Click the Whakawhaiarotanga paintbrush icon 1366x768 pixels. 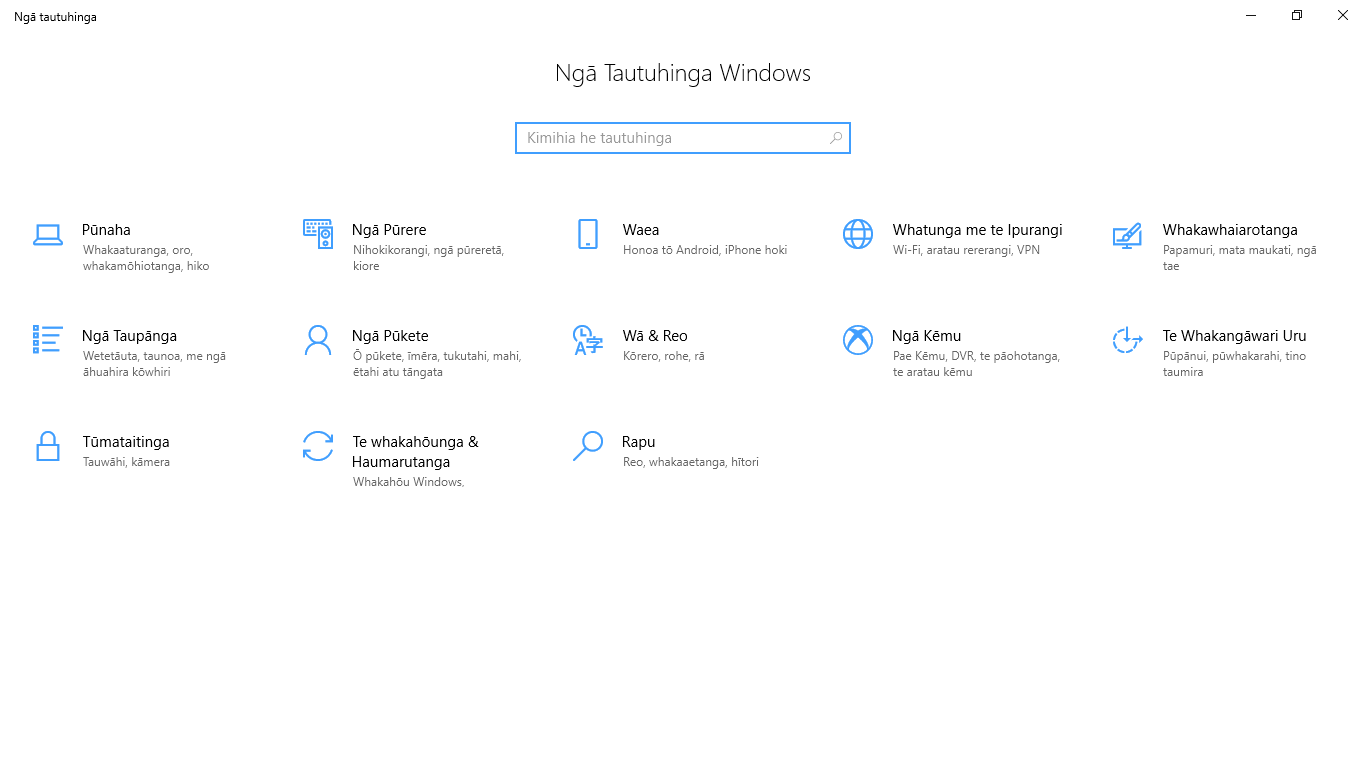(1127, 235)
